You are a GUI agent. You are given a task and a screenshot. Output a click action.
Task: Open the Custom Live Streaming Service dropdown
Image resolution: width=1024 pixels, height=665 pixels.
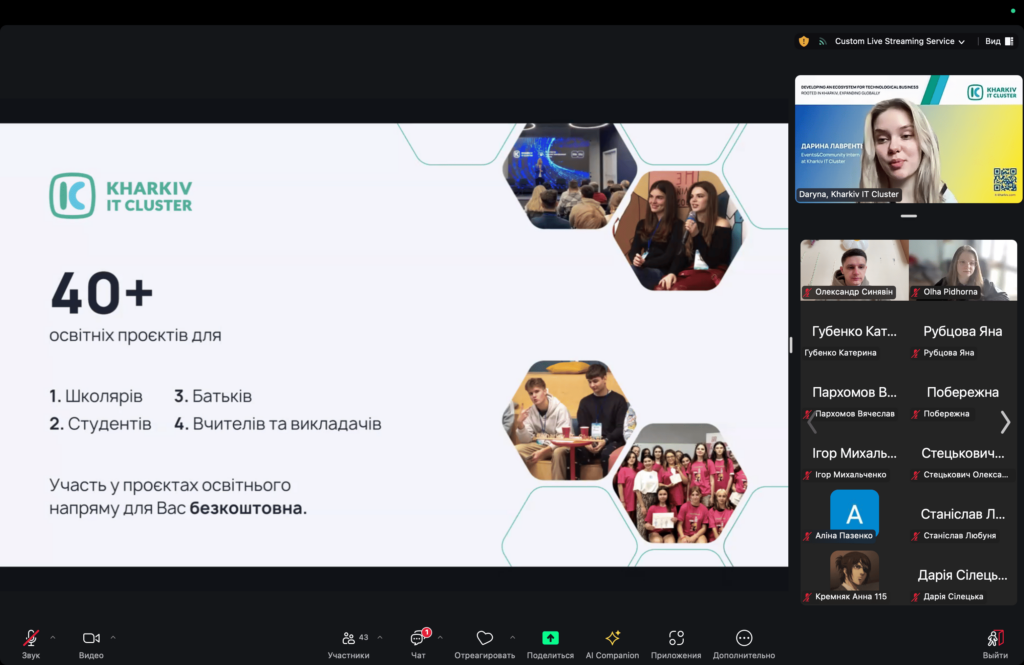899,41
